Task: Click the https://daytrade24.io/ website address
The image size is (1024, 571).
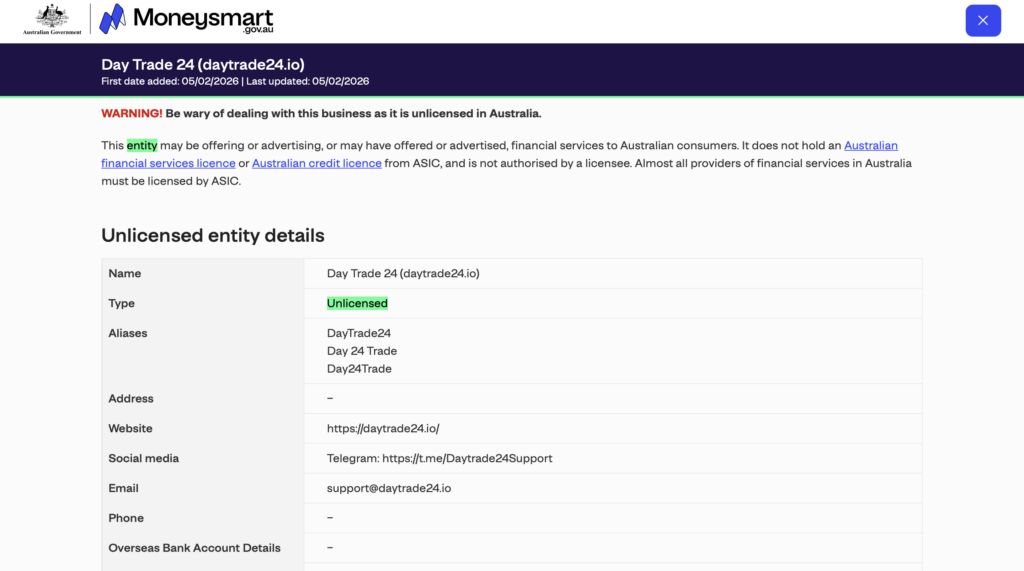Action: (x=383, y=429)
